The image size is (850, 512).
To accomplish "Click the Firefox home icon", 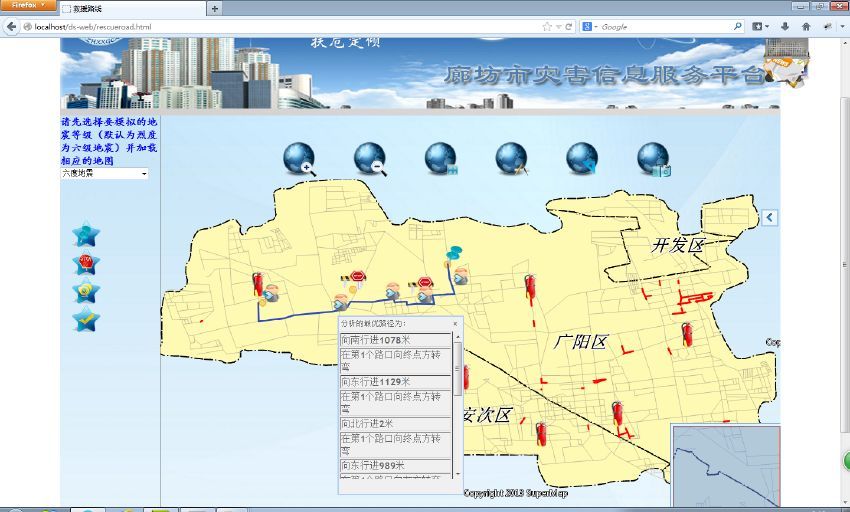I will (x=806, y=27).
